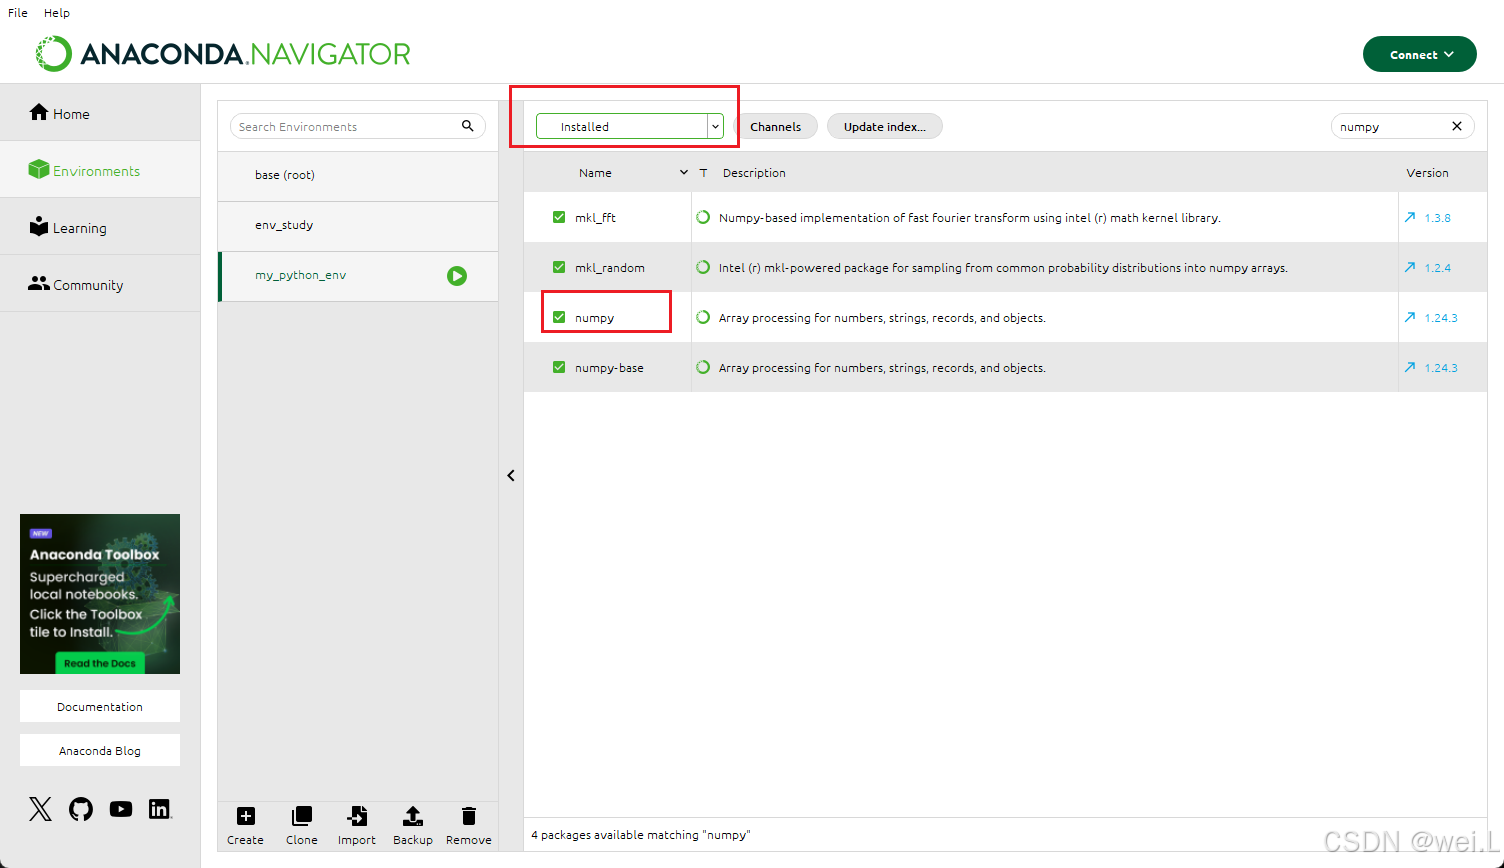Open the Documentation link
This screenshot has width=1504, height=868.
[x=100, y=706]
